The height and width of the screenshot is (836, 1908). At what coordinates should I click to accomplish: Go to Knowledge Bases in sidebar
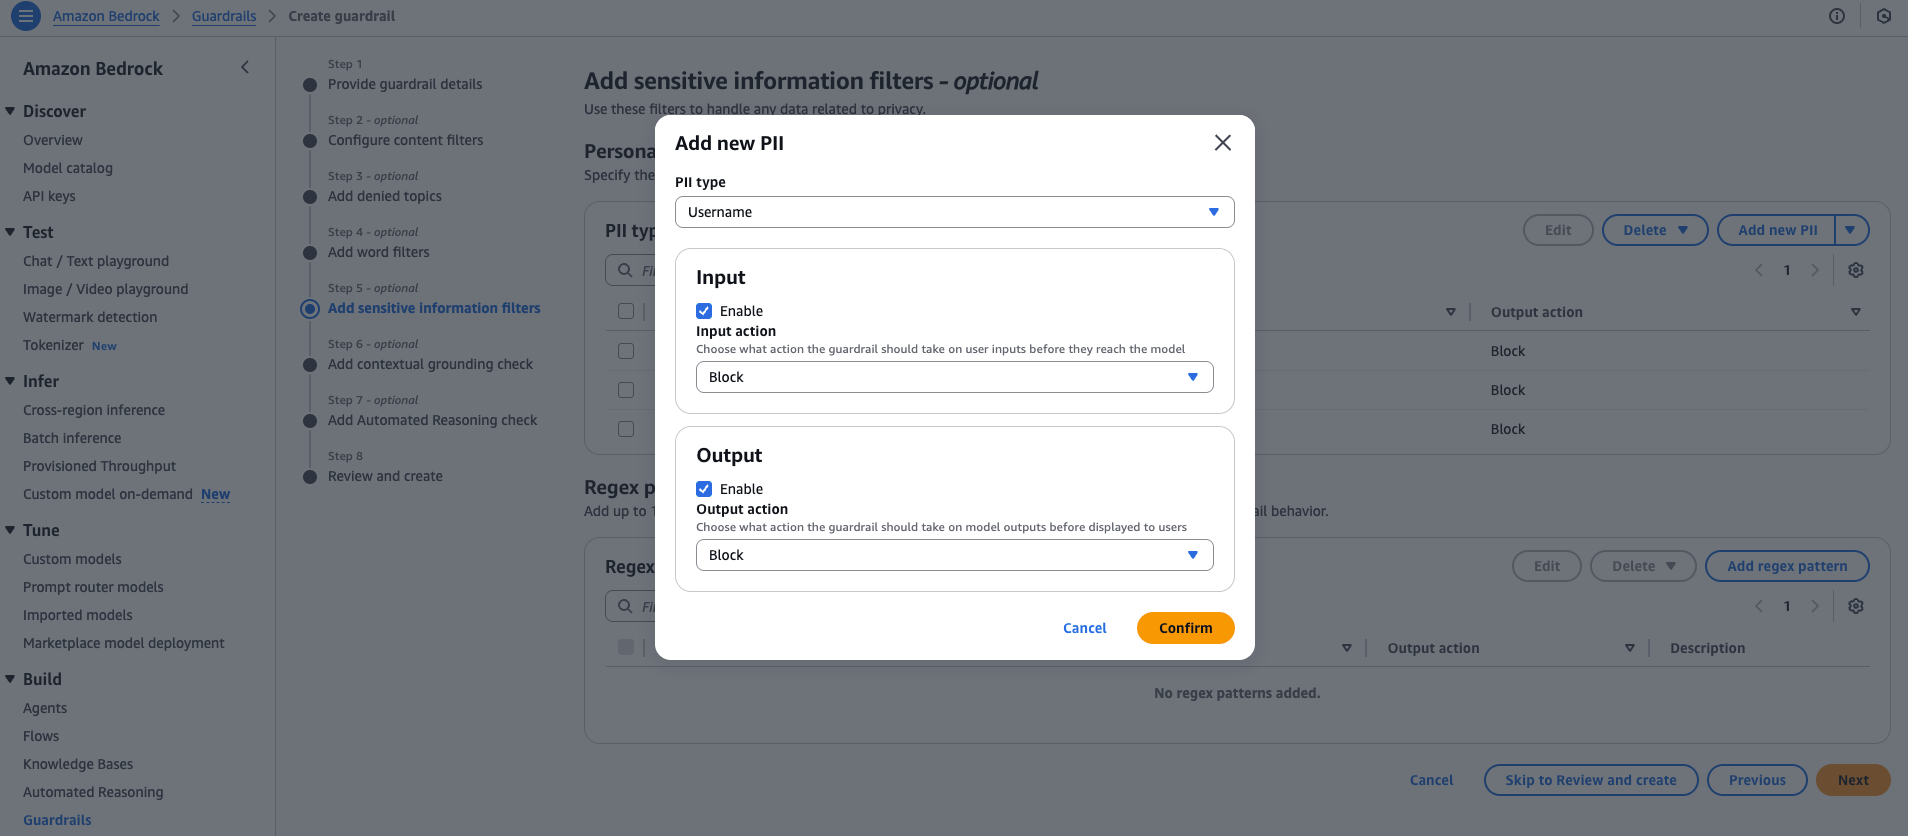[78, 764]
